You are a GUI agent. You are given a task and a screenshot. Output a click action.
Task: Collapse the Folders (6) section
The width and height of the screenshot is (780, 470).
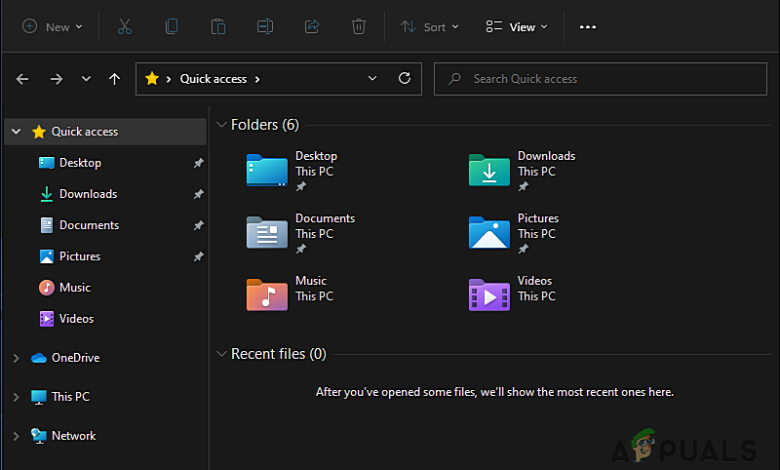(221, 125)
